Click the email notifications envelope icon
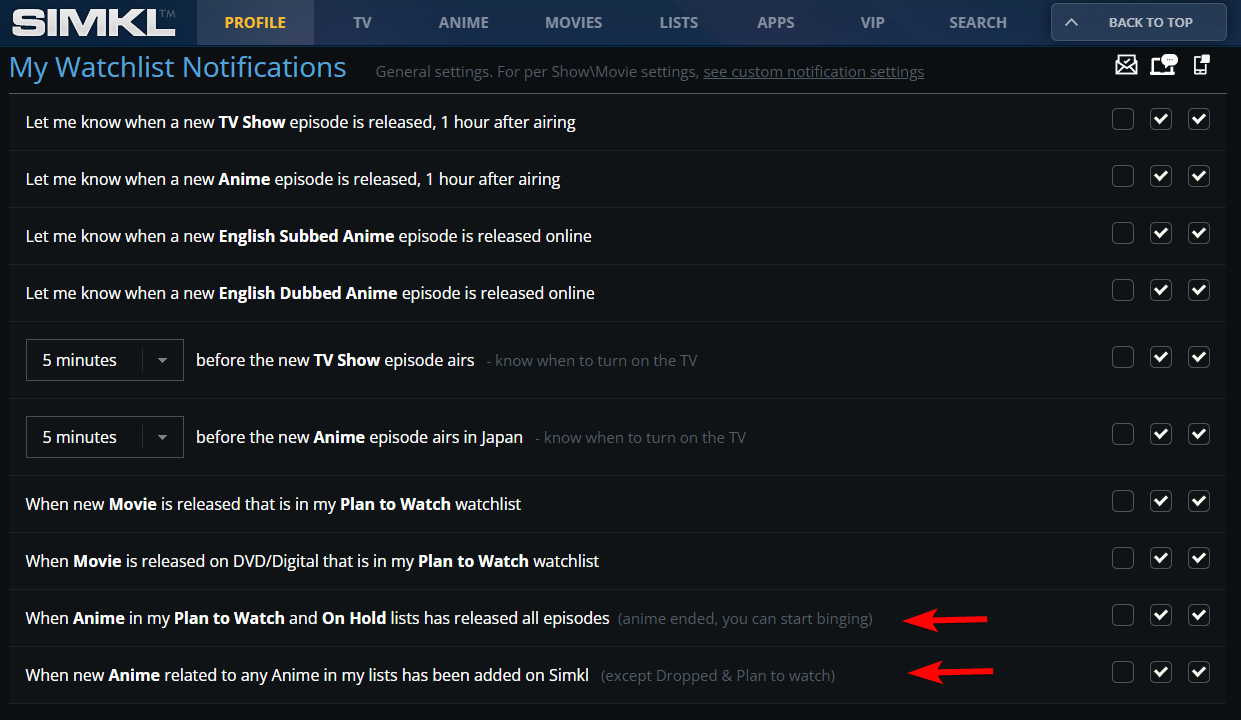Viewport: 1241px width, 720px height. click(1126, 66)
